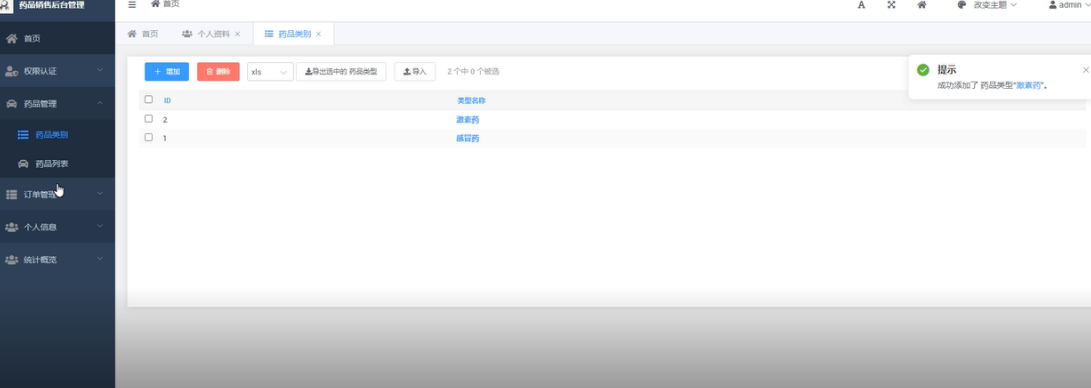Sort by ID column header
This screenshot has width=1091, height=388.
[167, 100]
